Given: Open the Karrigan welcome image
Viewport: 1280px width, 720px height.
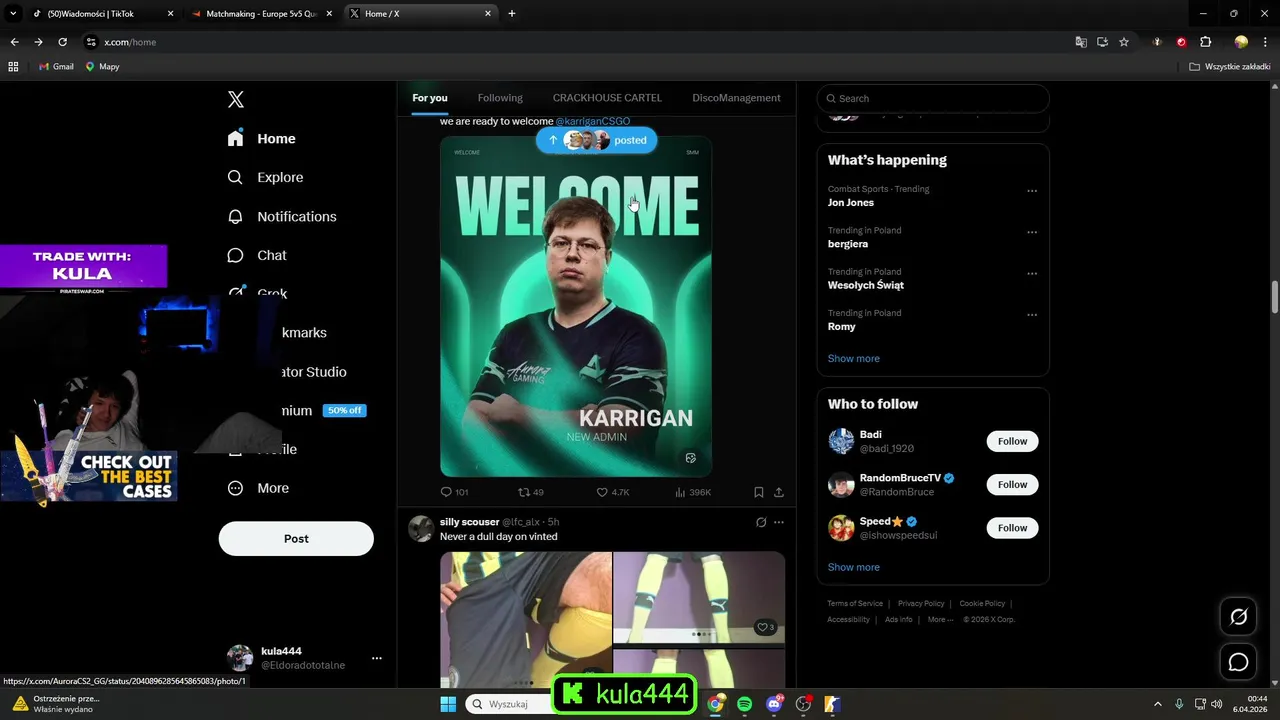Looking at the screenshot, I should [576, 306].
